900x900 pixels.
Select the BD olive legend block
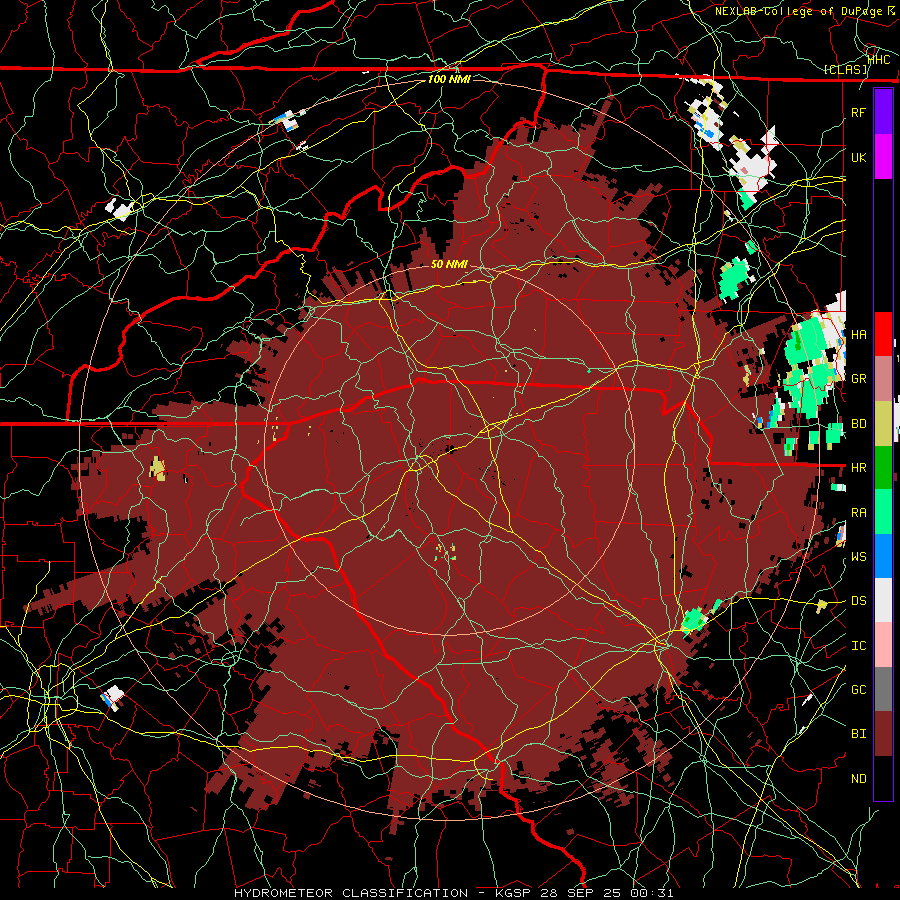coord(883,423)
